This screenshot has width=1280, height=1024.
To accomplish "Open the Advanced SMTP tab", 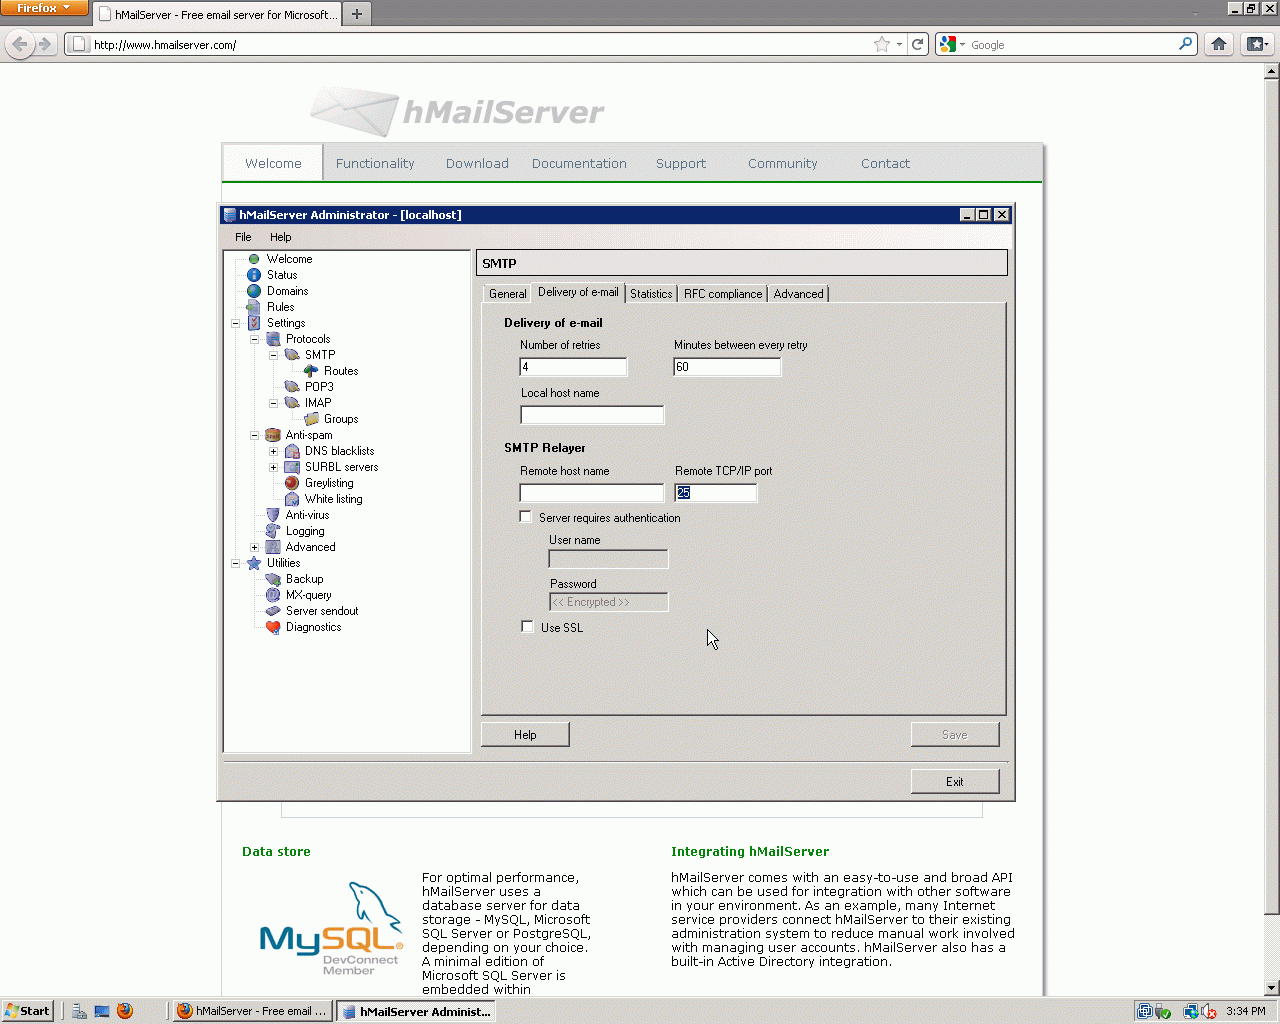I will [x=799, y=294].
